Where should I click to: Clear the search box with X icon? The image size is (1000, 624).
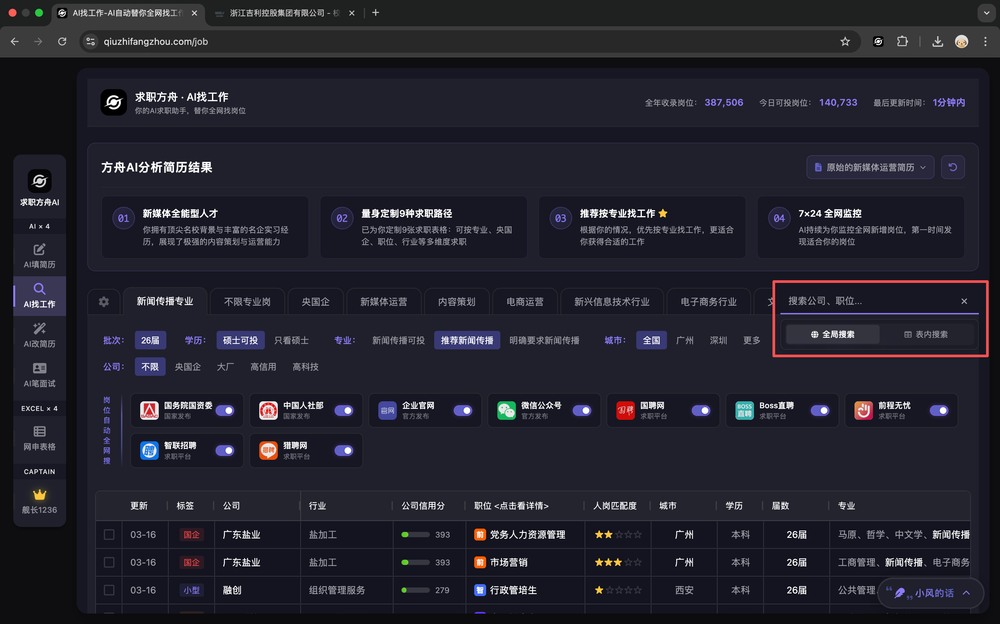click(x=964, y=301)
